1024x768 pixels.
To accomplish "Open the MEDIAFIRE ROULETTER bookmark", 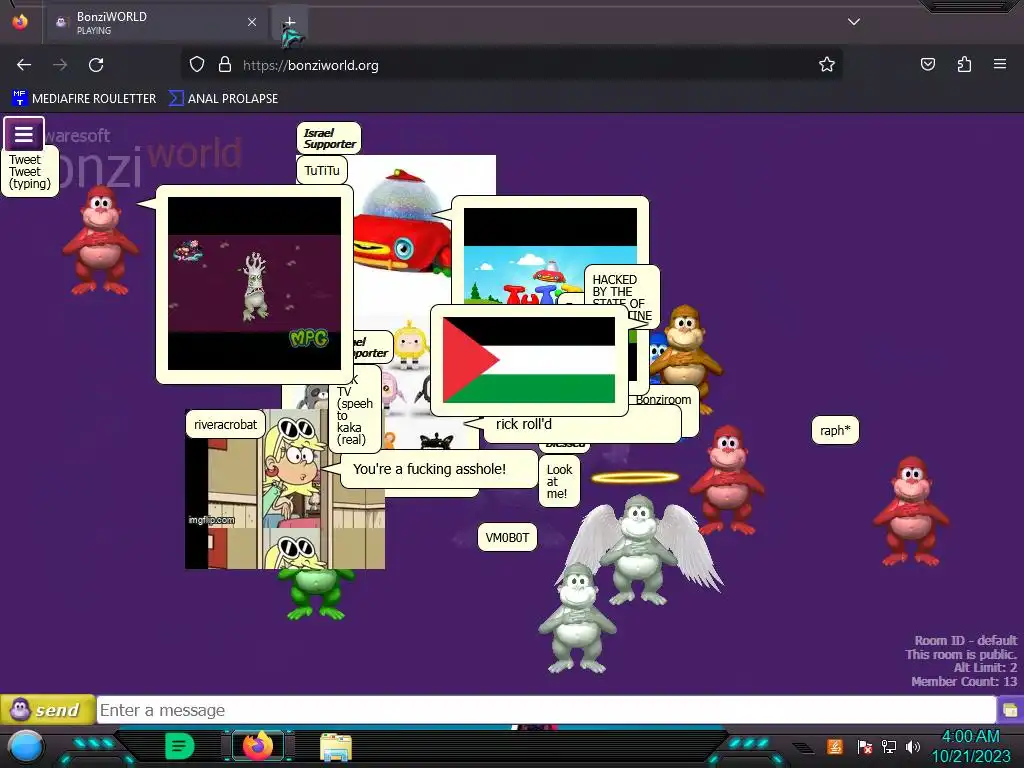I will coord(84,99).
